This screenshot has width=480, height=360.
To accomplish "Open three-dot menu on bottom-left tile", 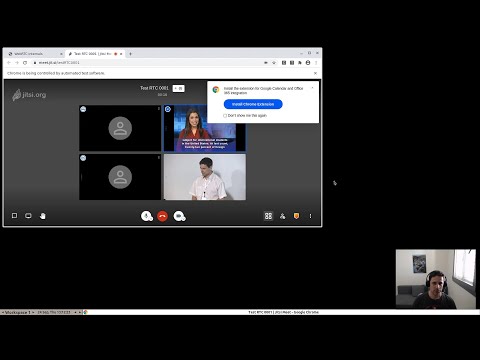I will coord(158,158).
